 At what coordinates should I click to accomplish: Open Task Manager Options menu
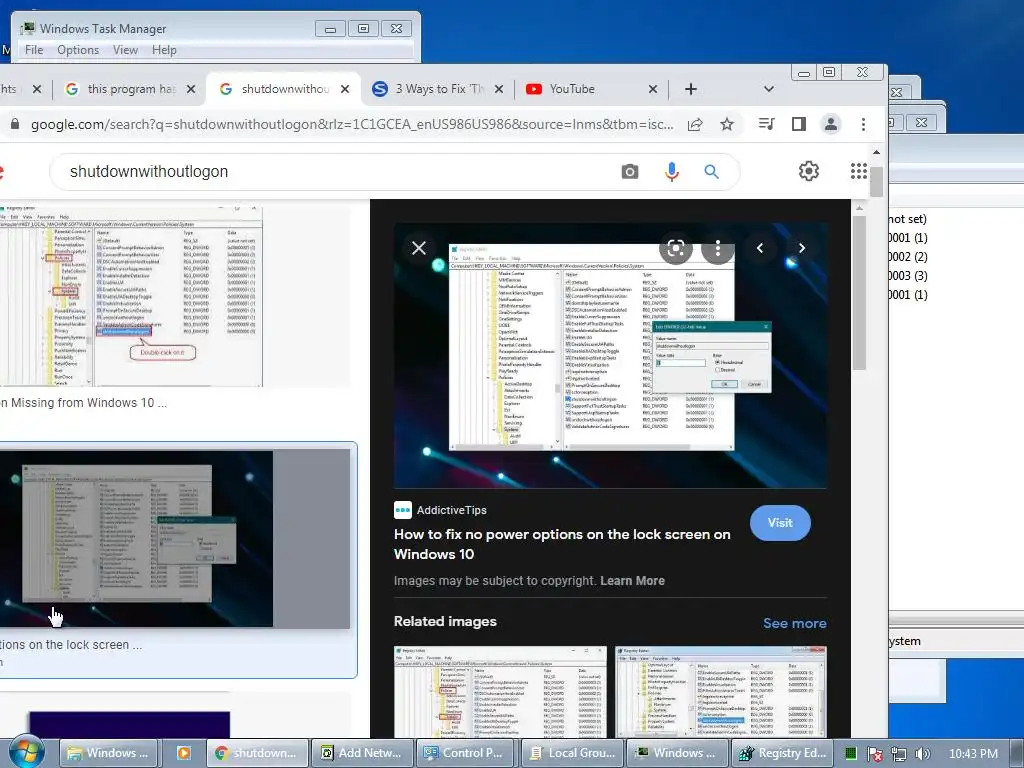coord(78,50)
